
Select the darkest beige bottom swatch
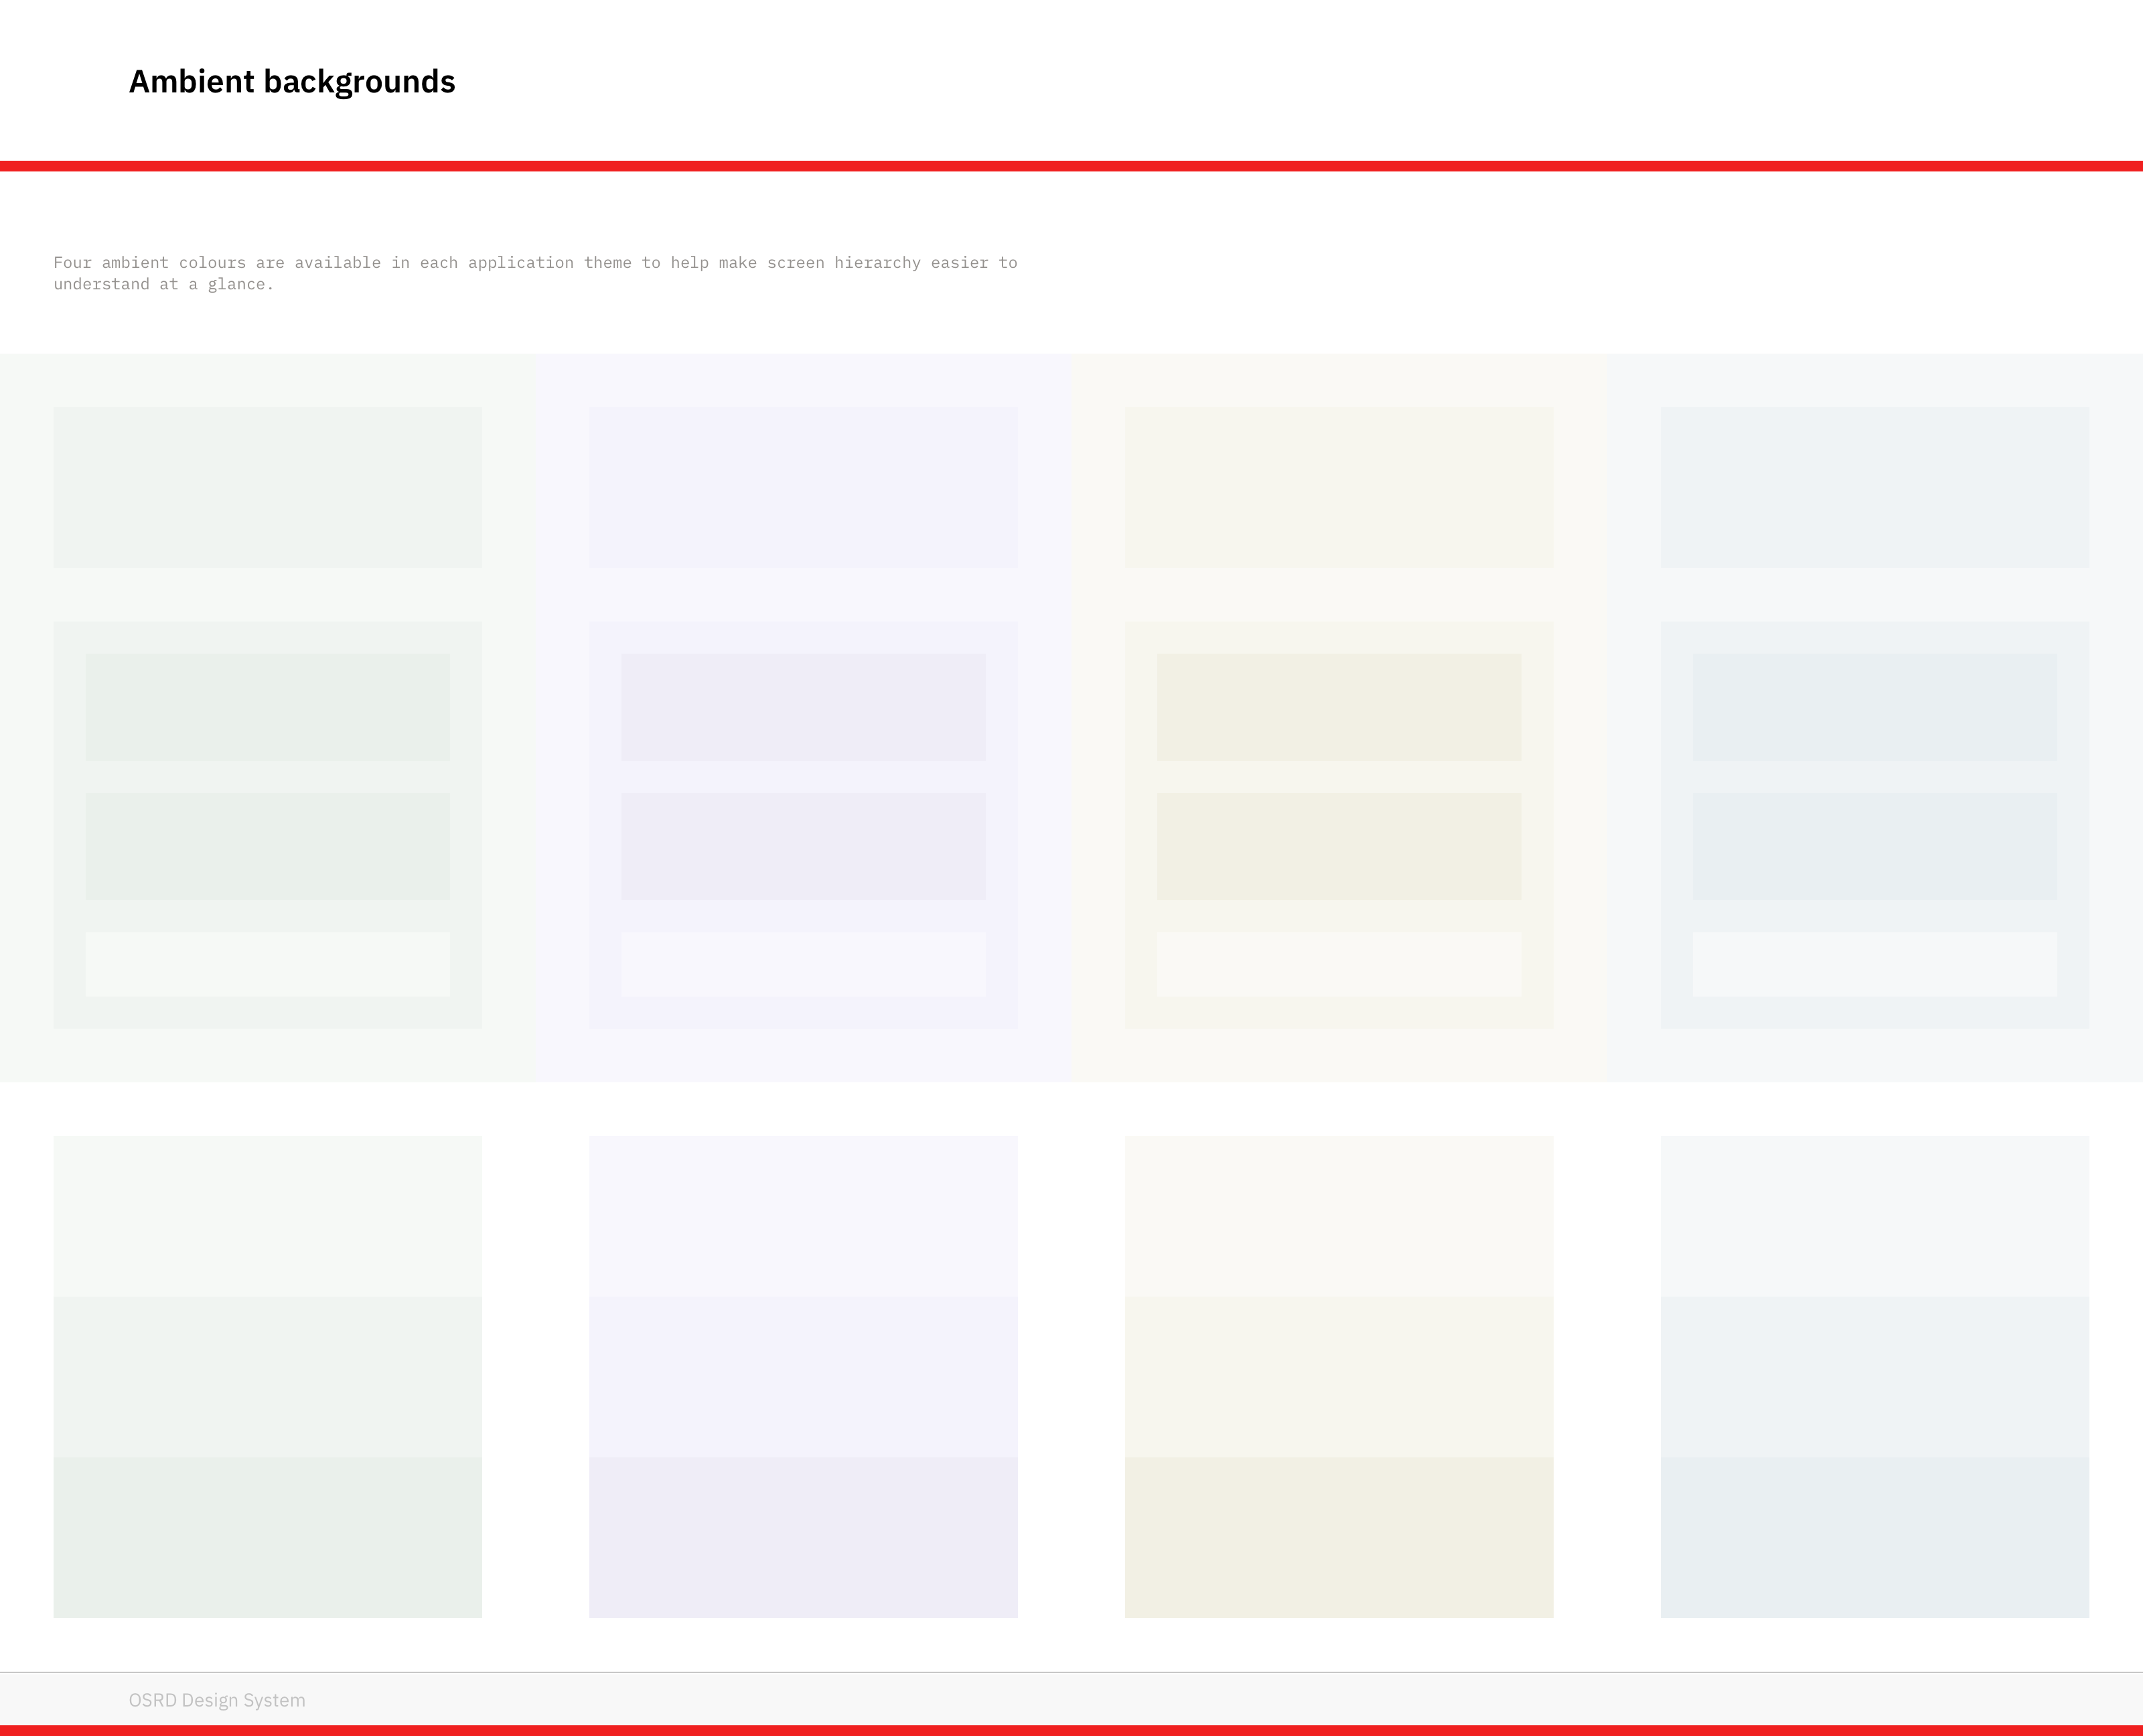pos(1339,1537)
